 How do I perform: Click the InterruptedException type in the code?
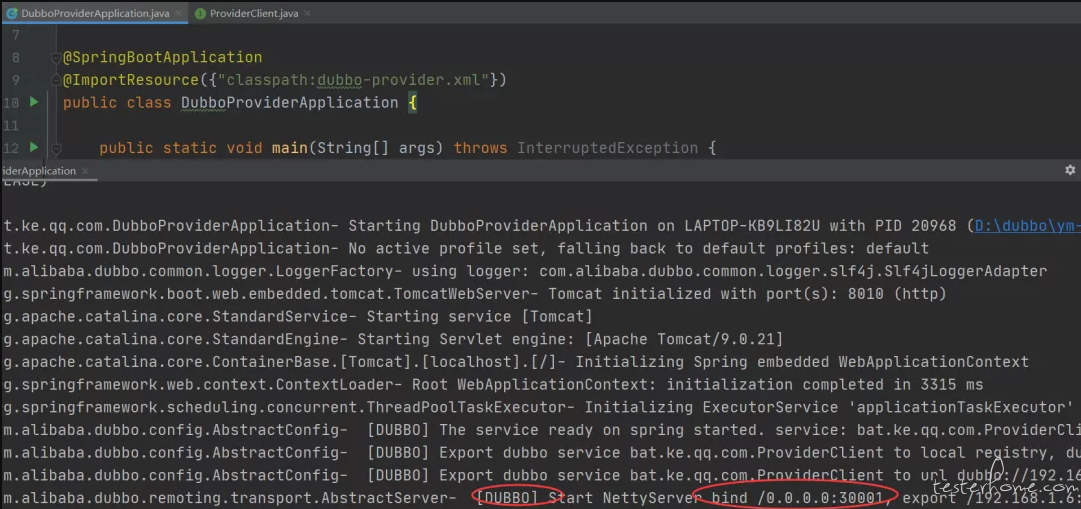[607, 148]
